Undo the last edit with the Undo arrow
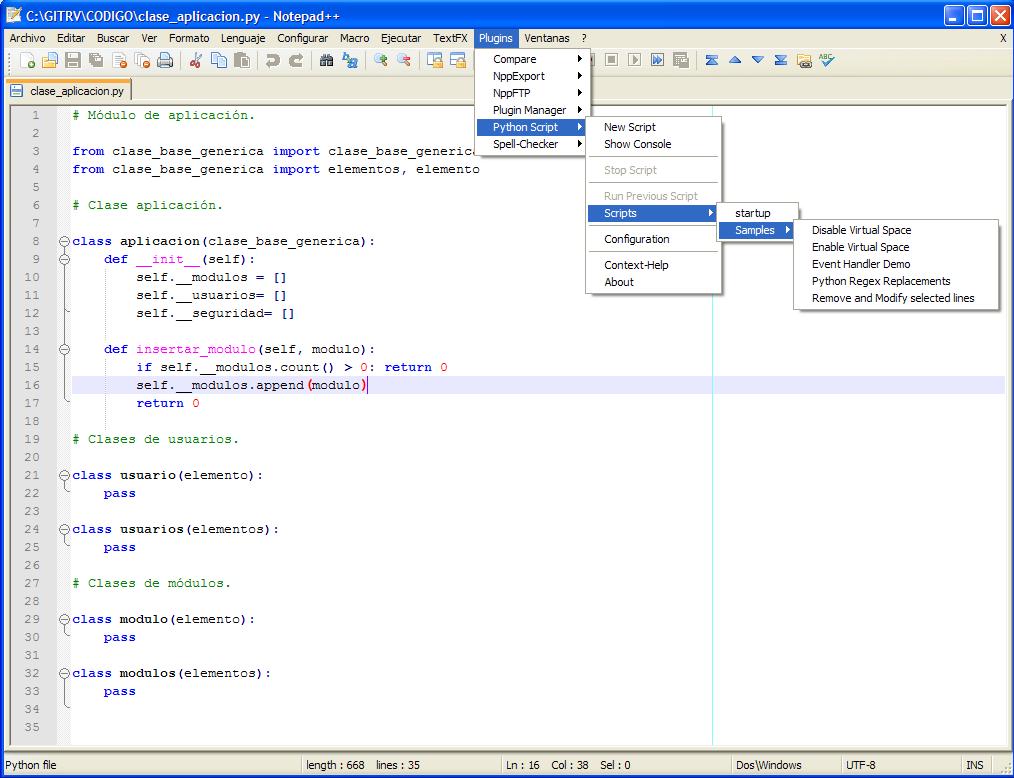 coord(273,61)
